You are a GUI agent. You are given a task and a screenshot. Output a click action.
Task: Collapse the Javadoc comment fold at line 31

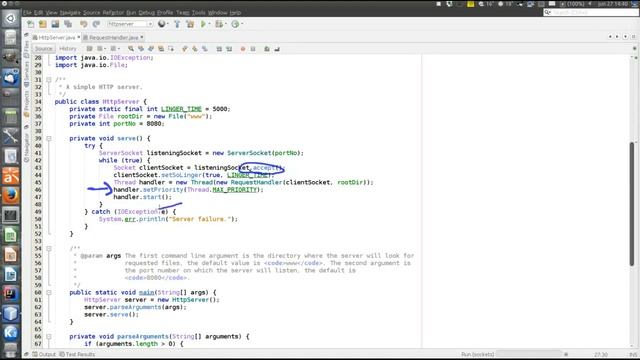click(49, 80)
